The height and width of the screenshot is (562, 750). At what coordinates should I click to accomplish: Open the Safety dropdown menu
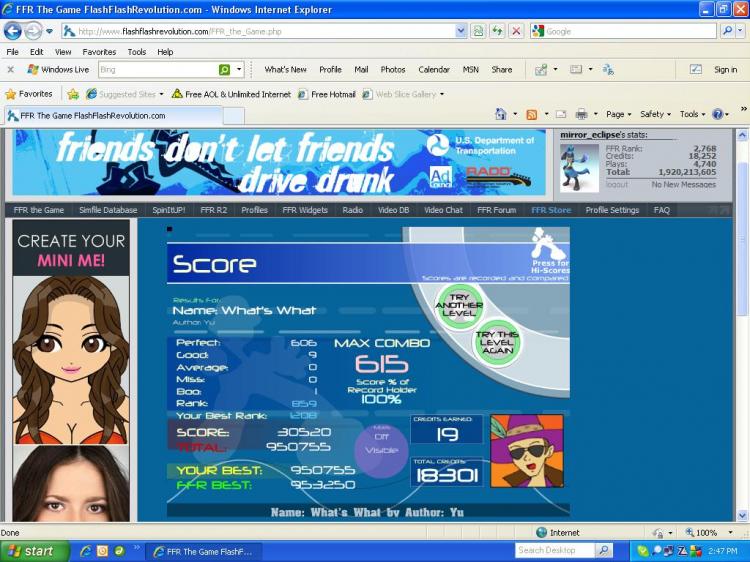[655, 114]
